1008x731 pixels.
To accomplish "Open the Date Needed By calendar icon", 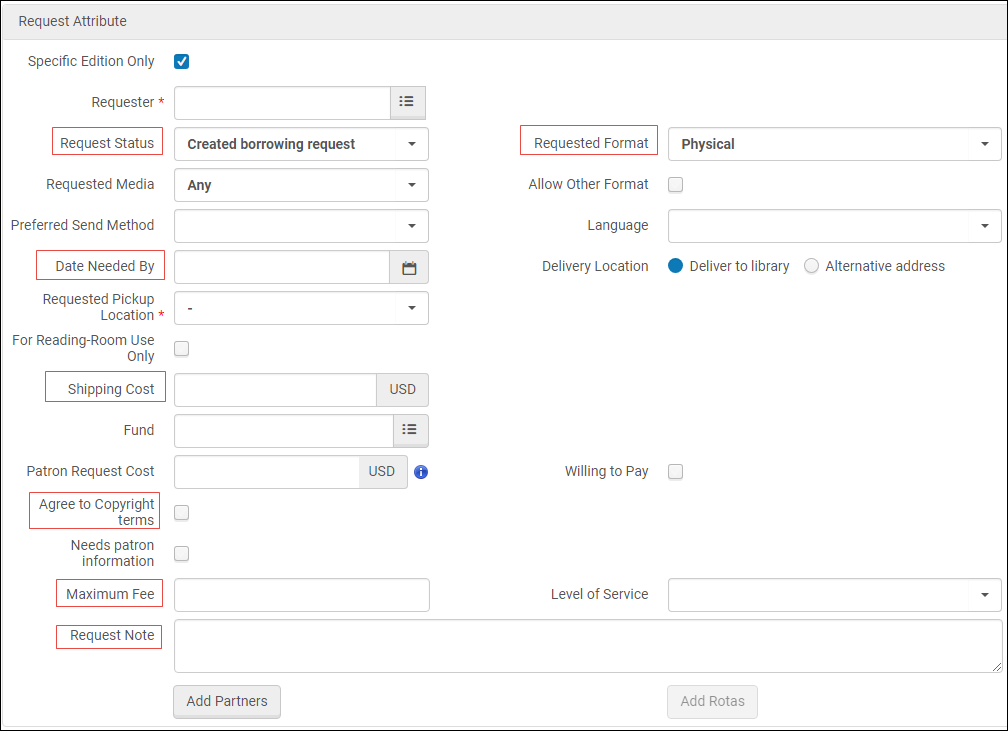I will [409, 267].
